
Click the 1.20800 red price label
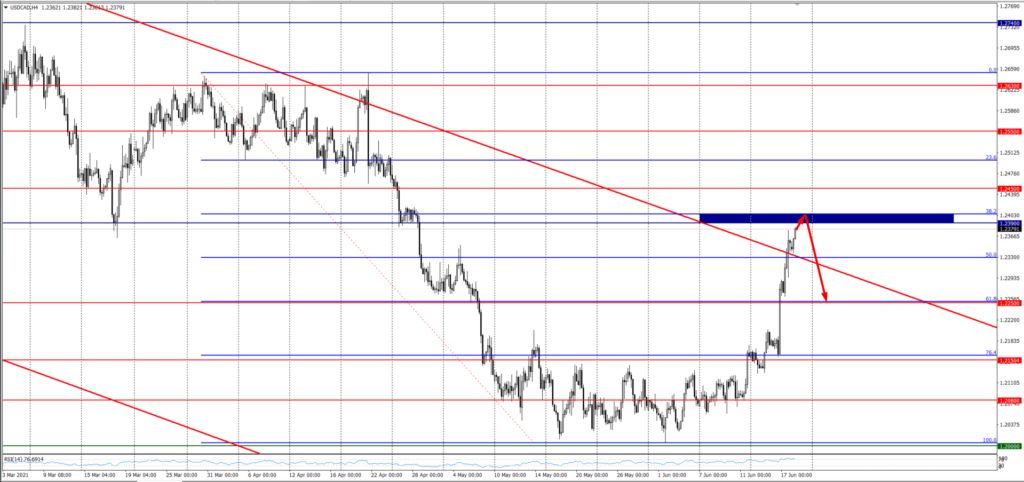tap(1008, 401)
